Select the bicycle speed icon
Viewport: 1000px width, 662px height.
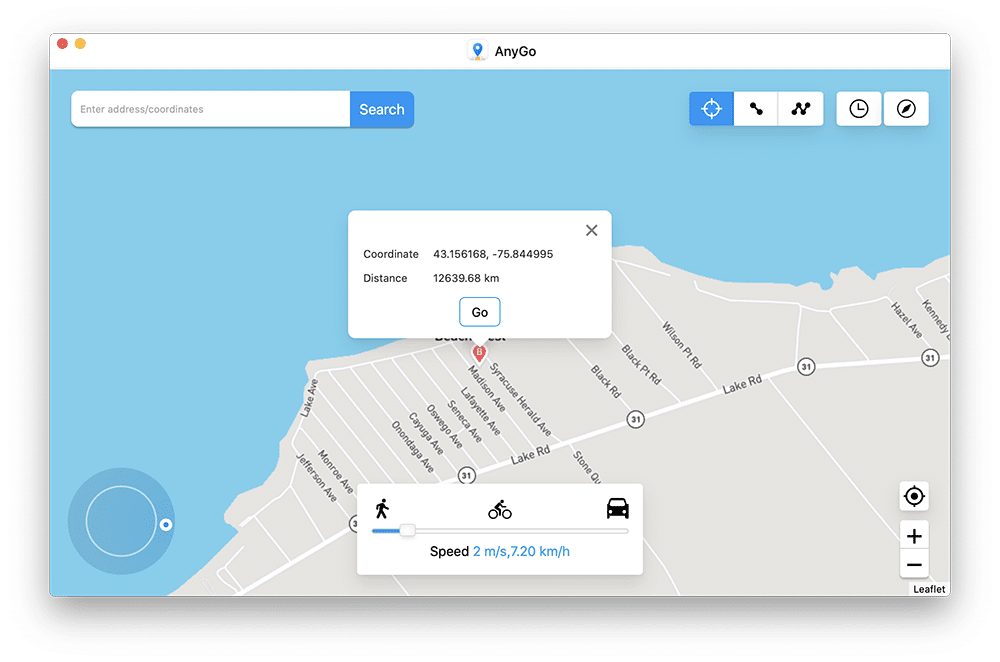[x=499, y=510]
